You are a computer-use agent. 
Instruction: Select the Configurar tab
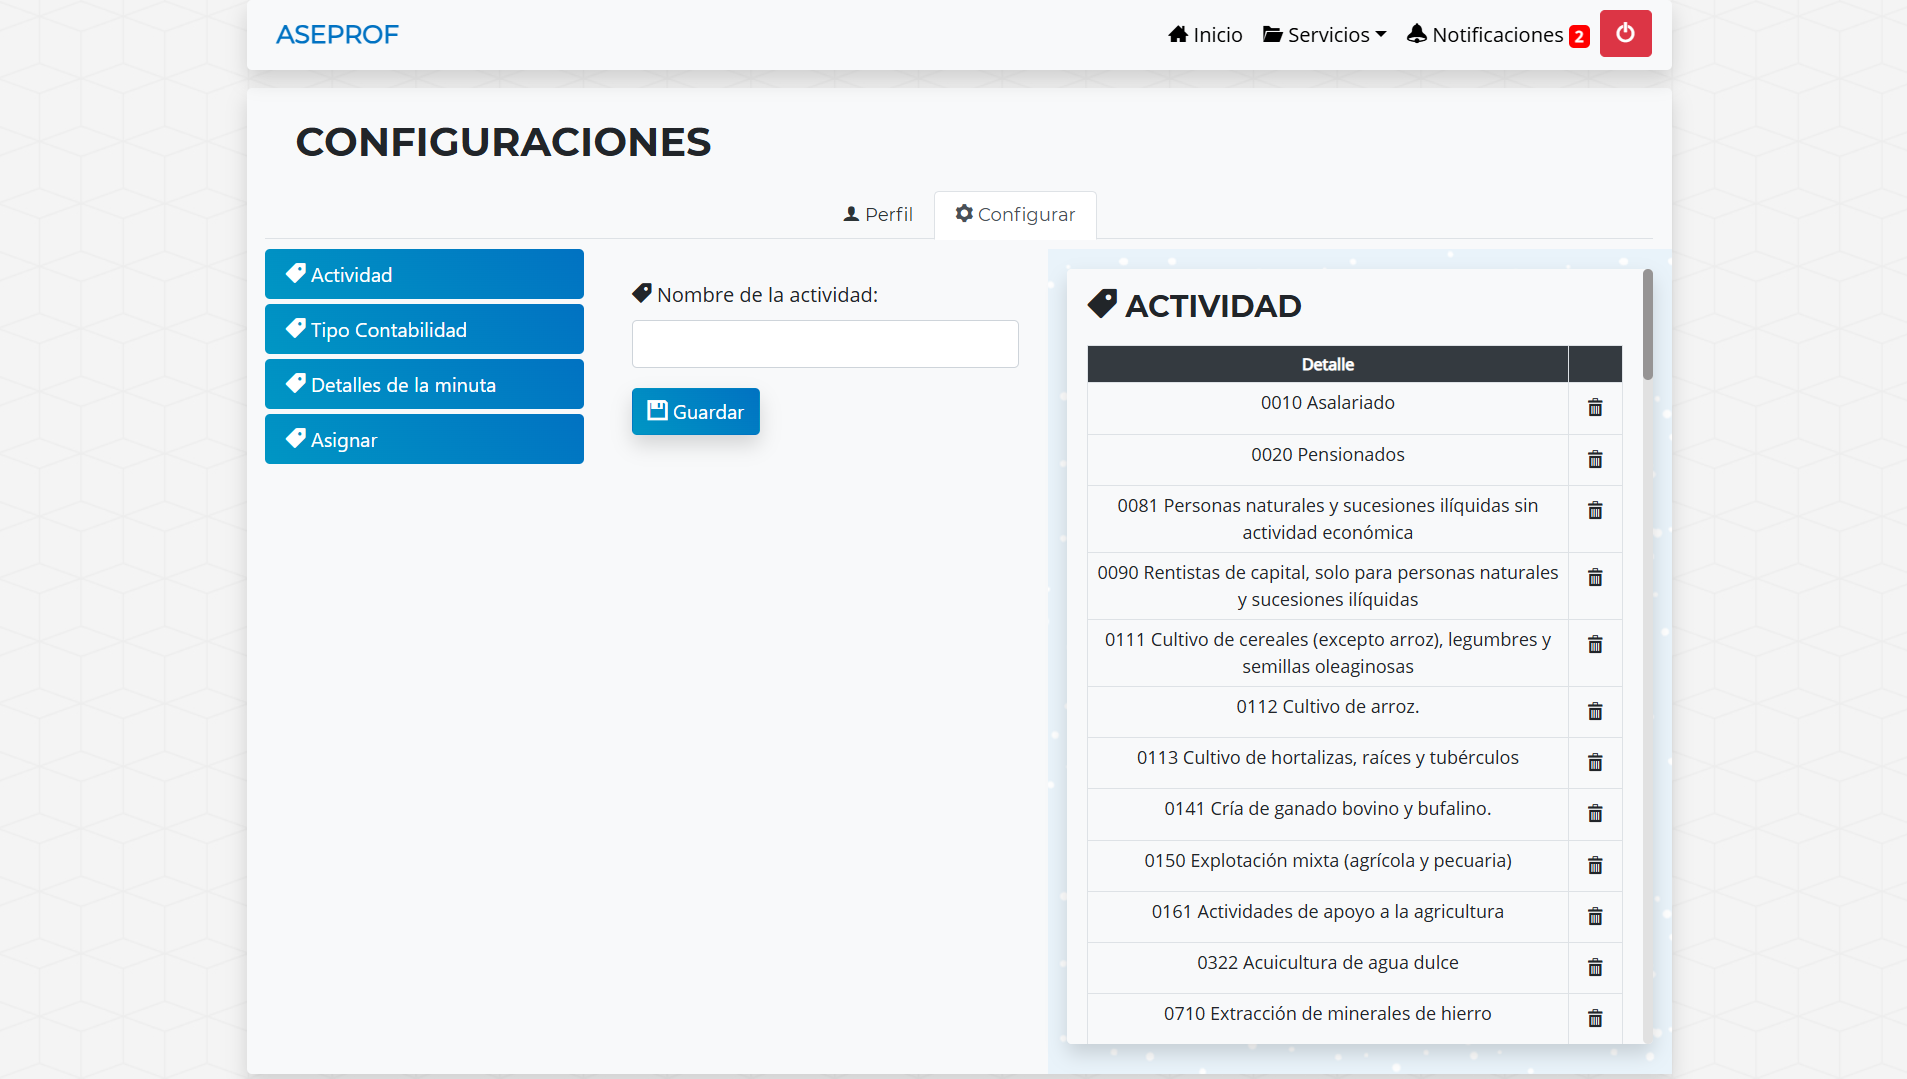point(1015,214)
